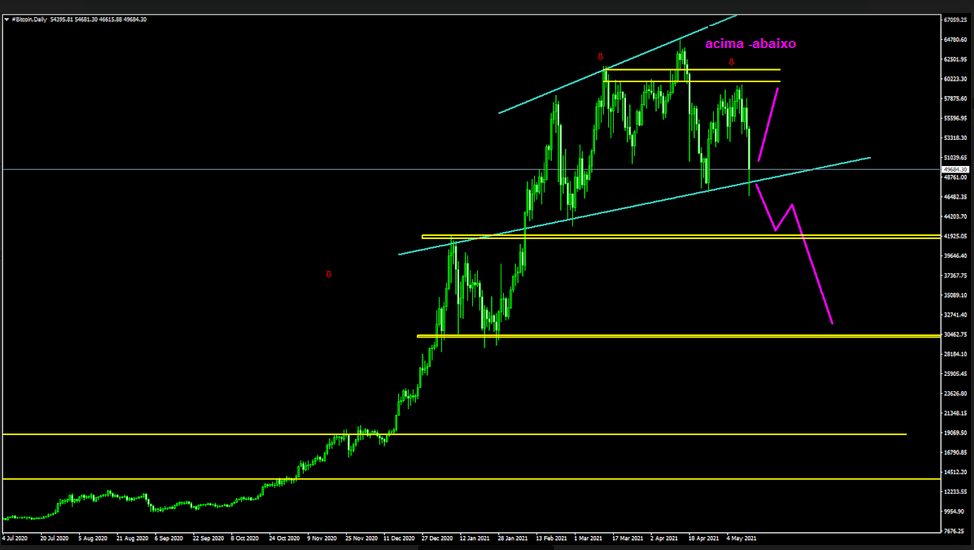Select the 'acima -abaixo' text label
The height and width of the screenshot is (550, 974).
click(x=750, y=44)
